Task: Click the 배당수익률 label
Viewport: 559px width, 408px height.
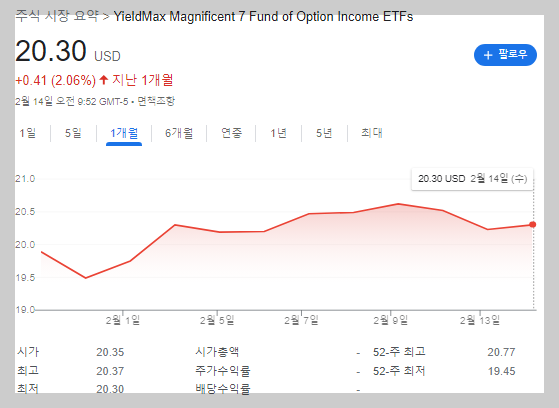Action: pos(222,389)
